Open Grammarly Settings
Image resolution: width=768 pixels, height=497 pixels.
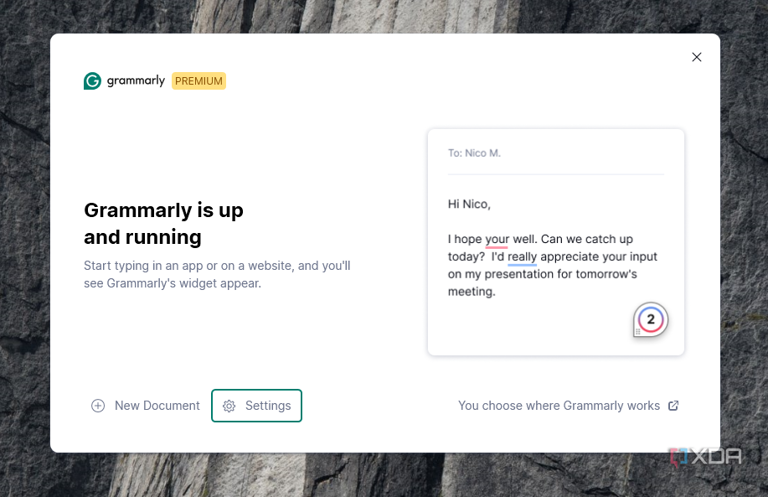coord(257,405)
